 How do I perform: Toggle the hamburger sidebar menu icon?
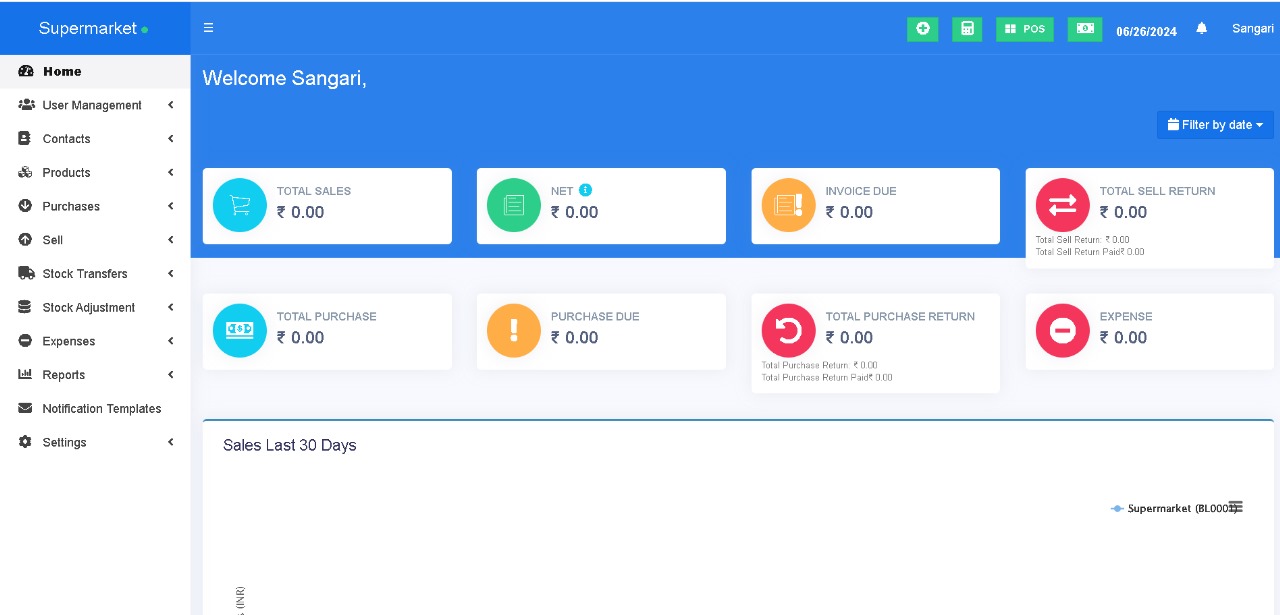tap(208, 28)
